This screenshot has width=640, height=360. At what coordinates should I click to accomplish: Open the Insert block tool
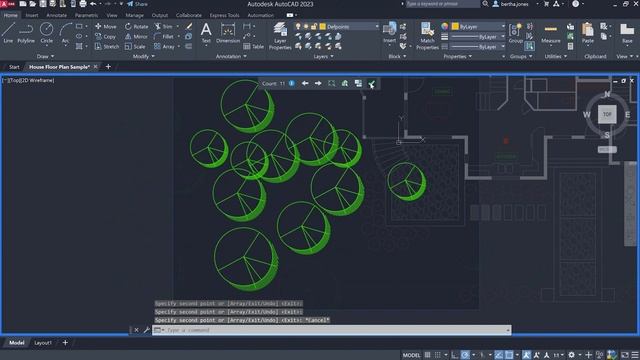tap(389, 33)
